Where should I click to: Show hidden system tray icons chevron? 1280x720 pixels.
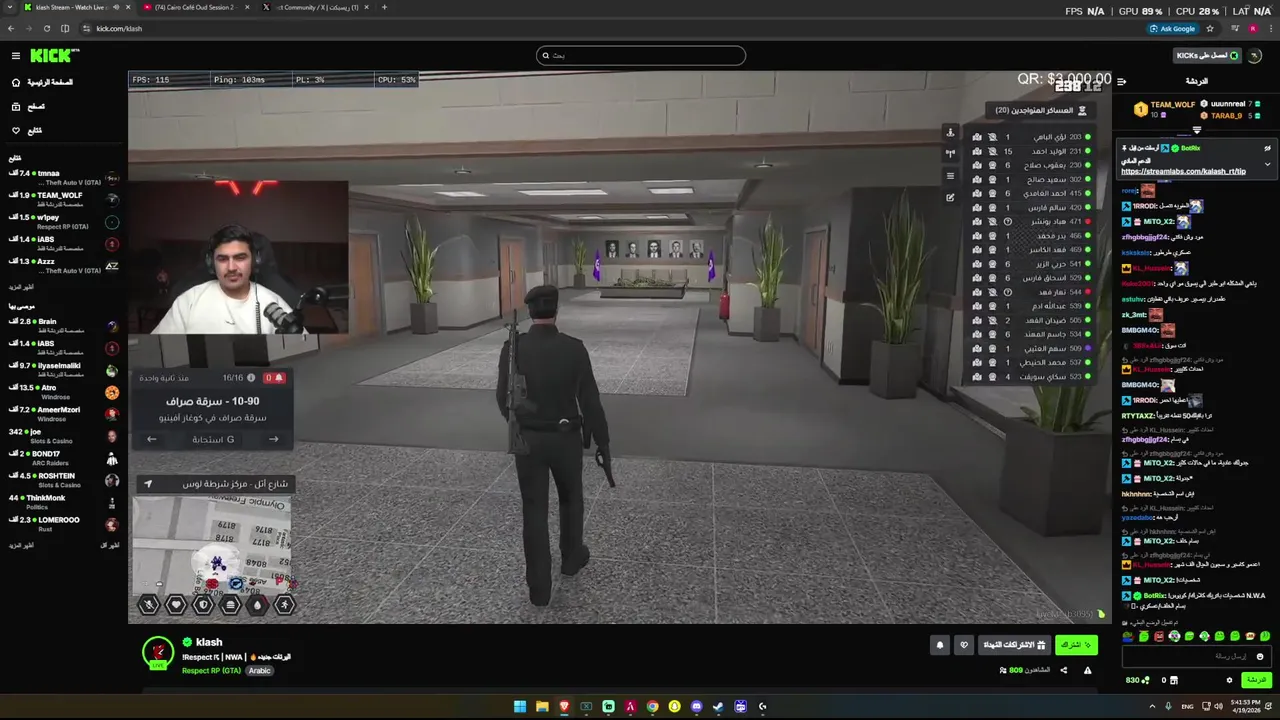coord(1150,706)
